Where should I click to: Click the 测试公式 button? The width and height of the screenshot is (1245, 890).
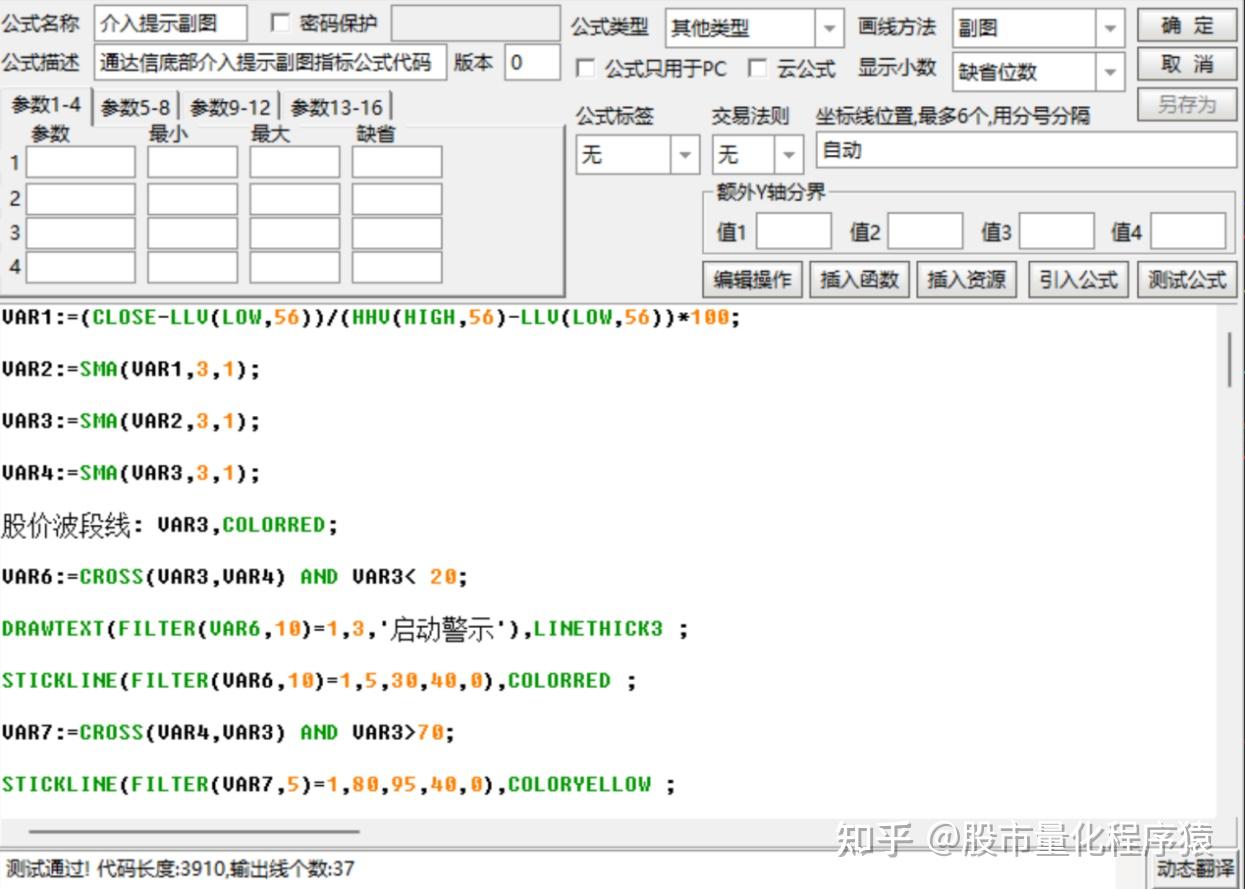1187,280
